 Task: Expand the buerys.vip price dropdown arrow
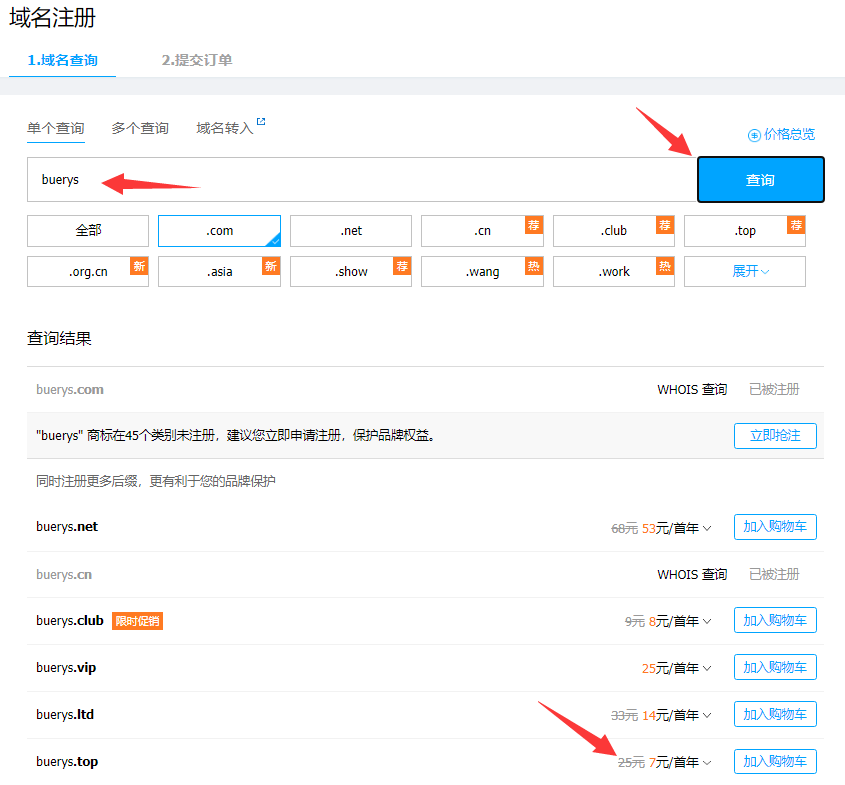(707, 669)
